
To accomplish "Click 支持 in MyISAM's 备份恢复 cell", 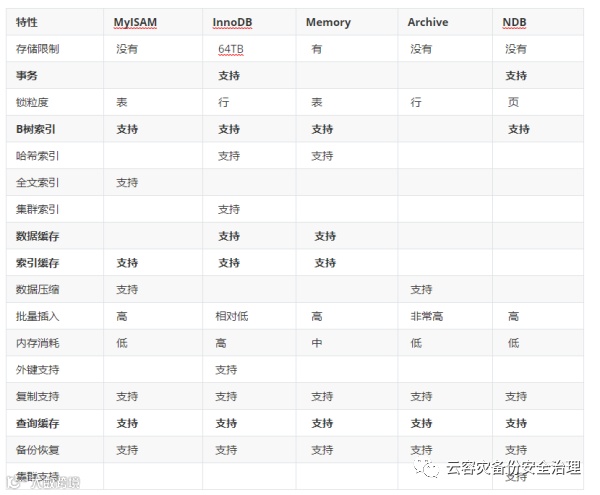I will pos(127,450).
